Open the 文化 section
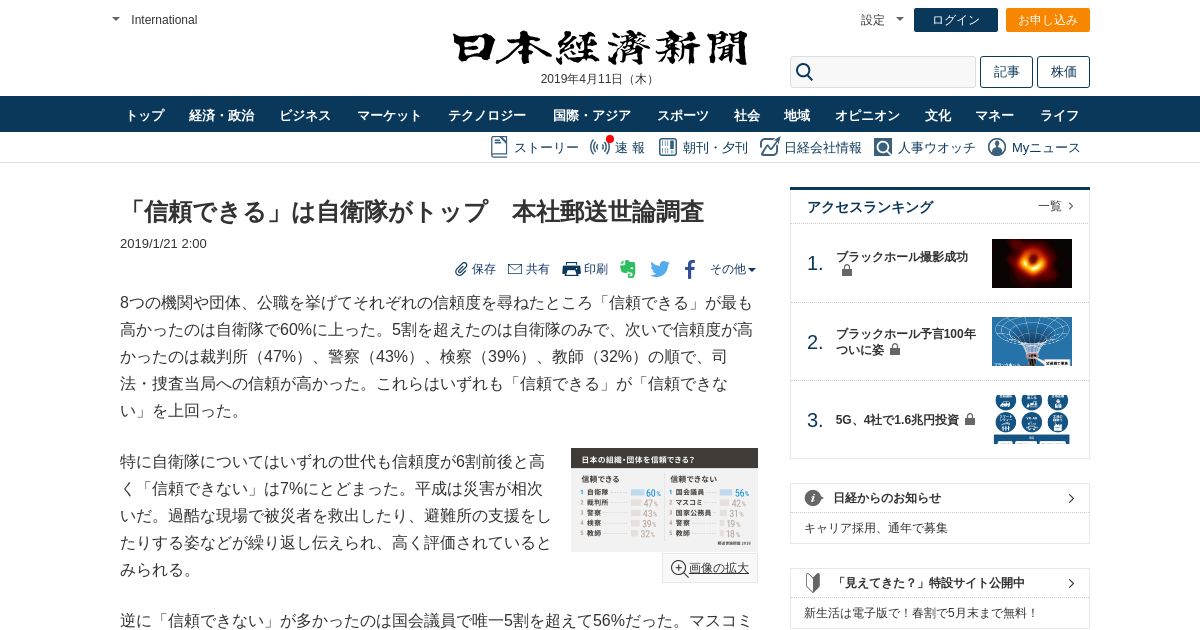Screen dimensions: 1200x630 click(938, 115)
